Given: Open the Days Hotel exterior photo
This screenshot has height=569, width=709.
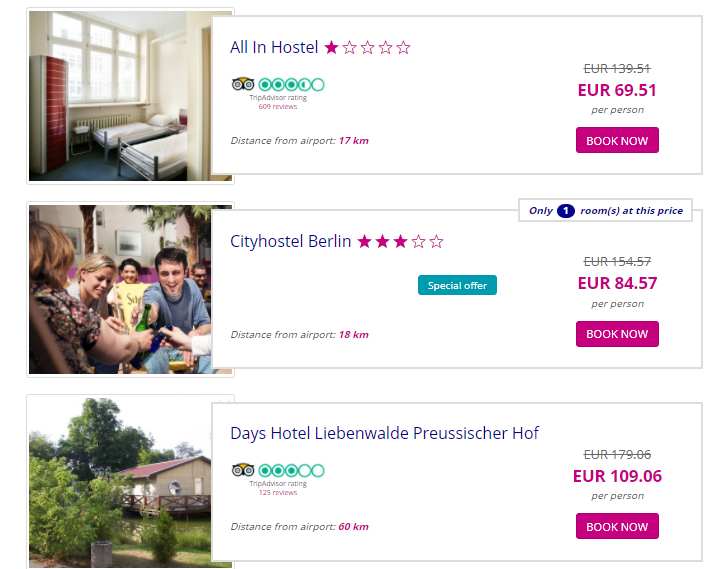Looking at the screenshot, I should (130, 482).
